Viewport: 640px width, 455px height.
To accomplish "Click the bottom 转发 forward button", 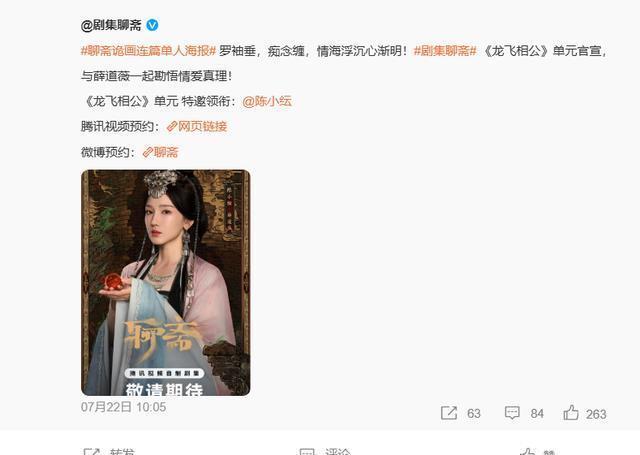I will (x=109, y=451).
